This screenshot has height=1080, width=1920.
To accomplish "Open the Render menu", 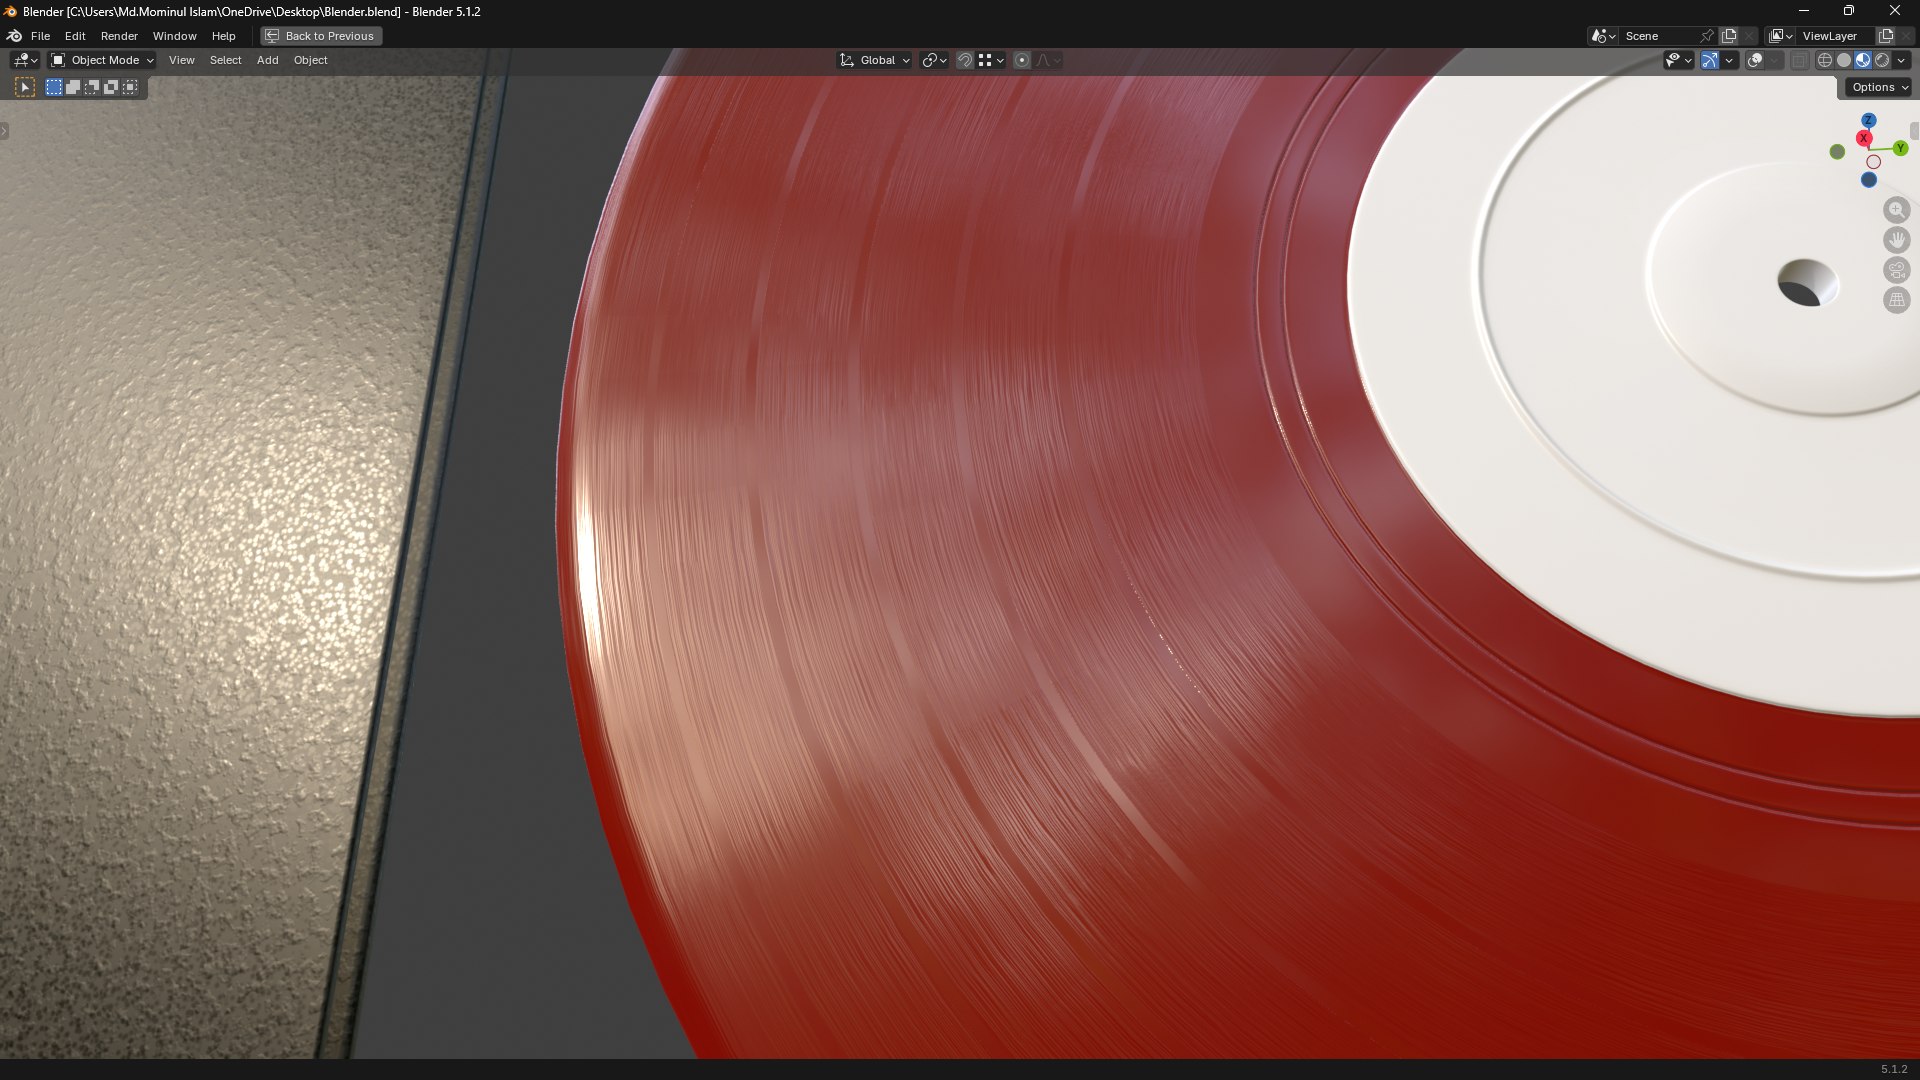I will (x=119, y=36).
